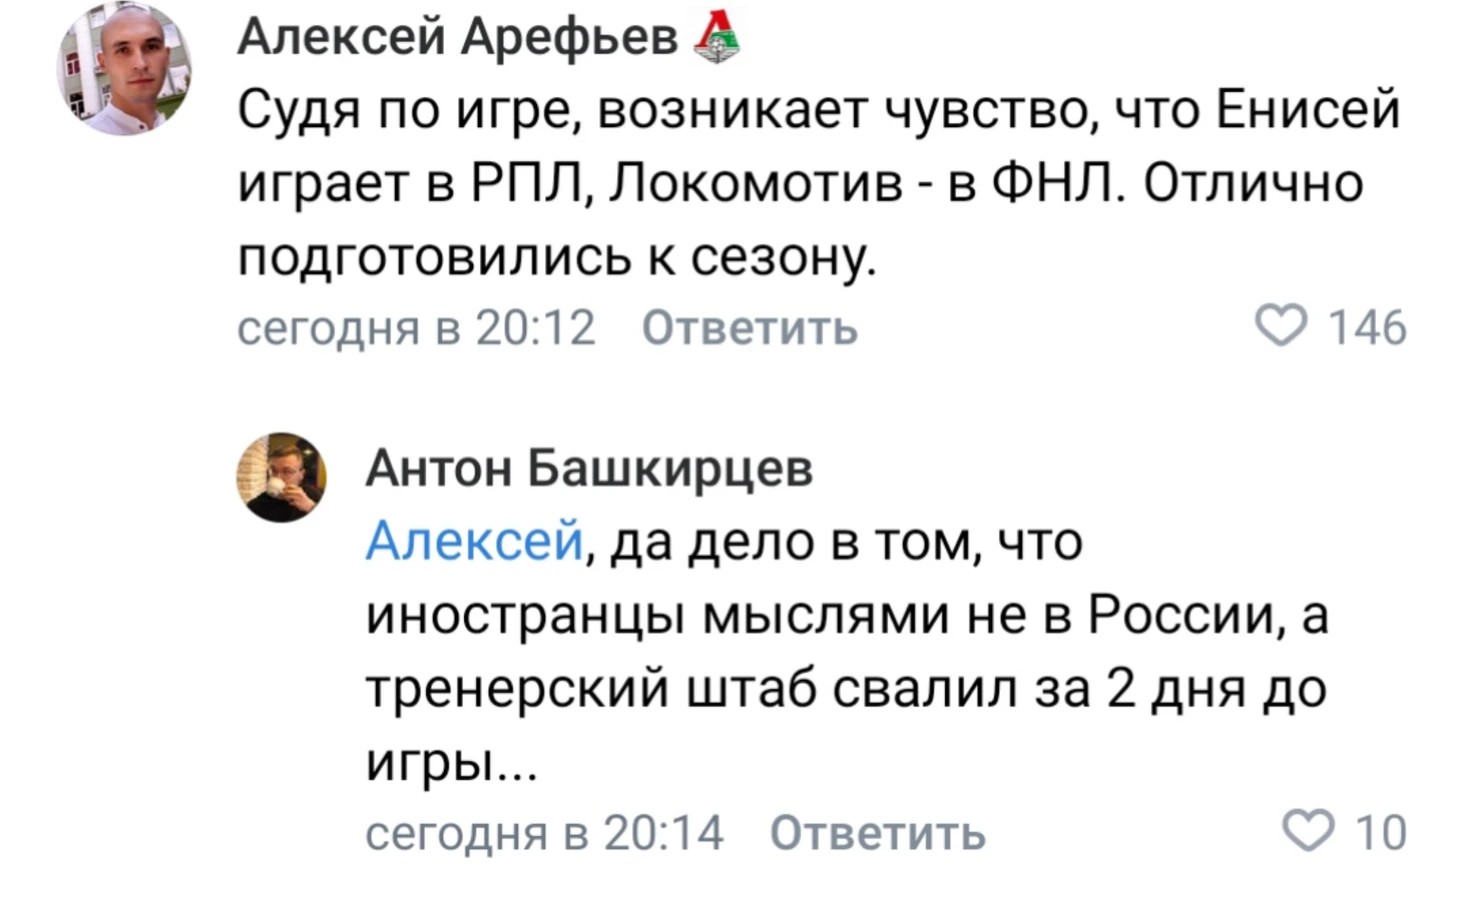The width and height of the screenshot is (1460, 909).
Task: Reply to the comment posted at 20:14
Action: (x=877, y=833)
